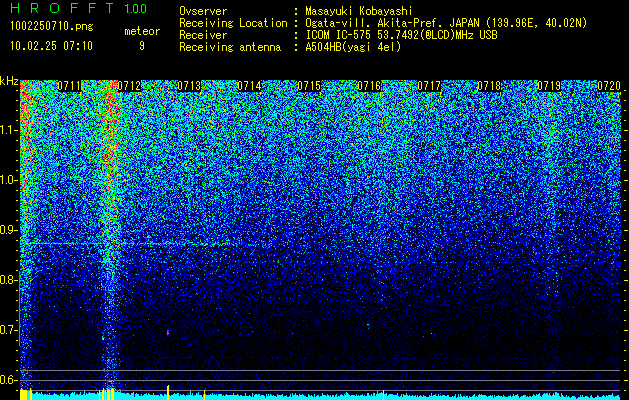The height and width of the screenshot is (400, 629).
Task: Click the timestamp 10.02.25 07:10
Action: tap(51, 46)
